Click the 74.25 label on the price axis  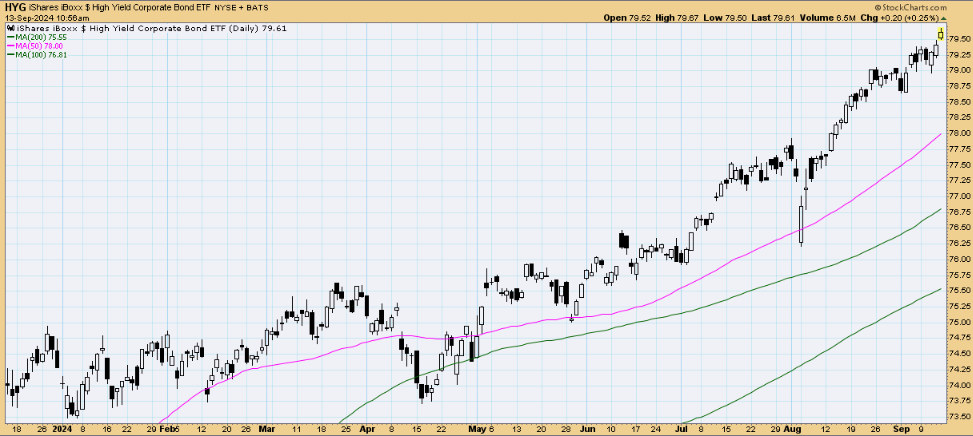coord(959,370)
